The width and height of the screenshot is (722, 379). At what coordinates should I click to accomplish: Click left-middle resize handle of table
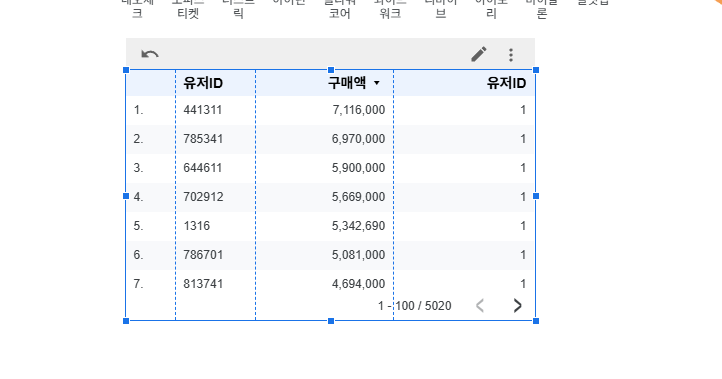[x=126, y=196]
